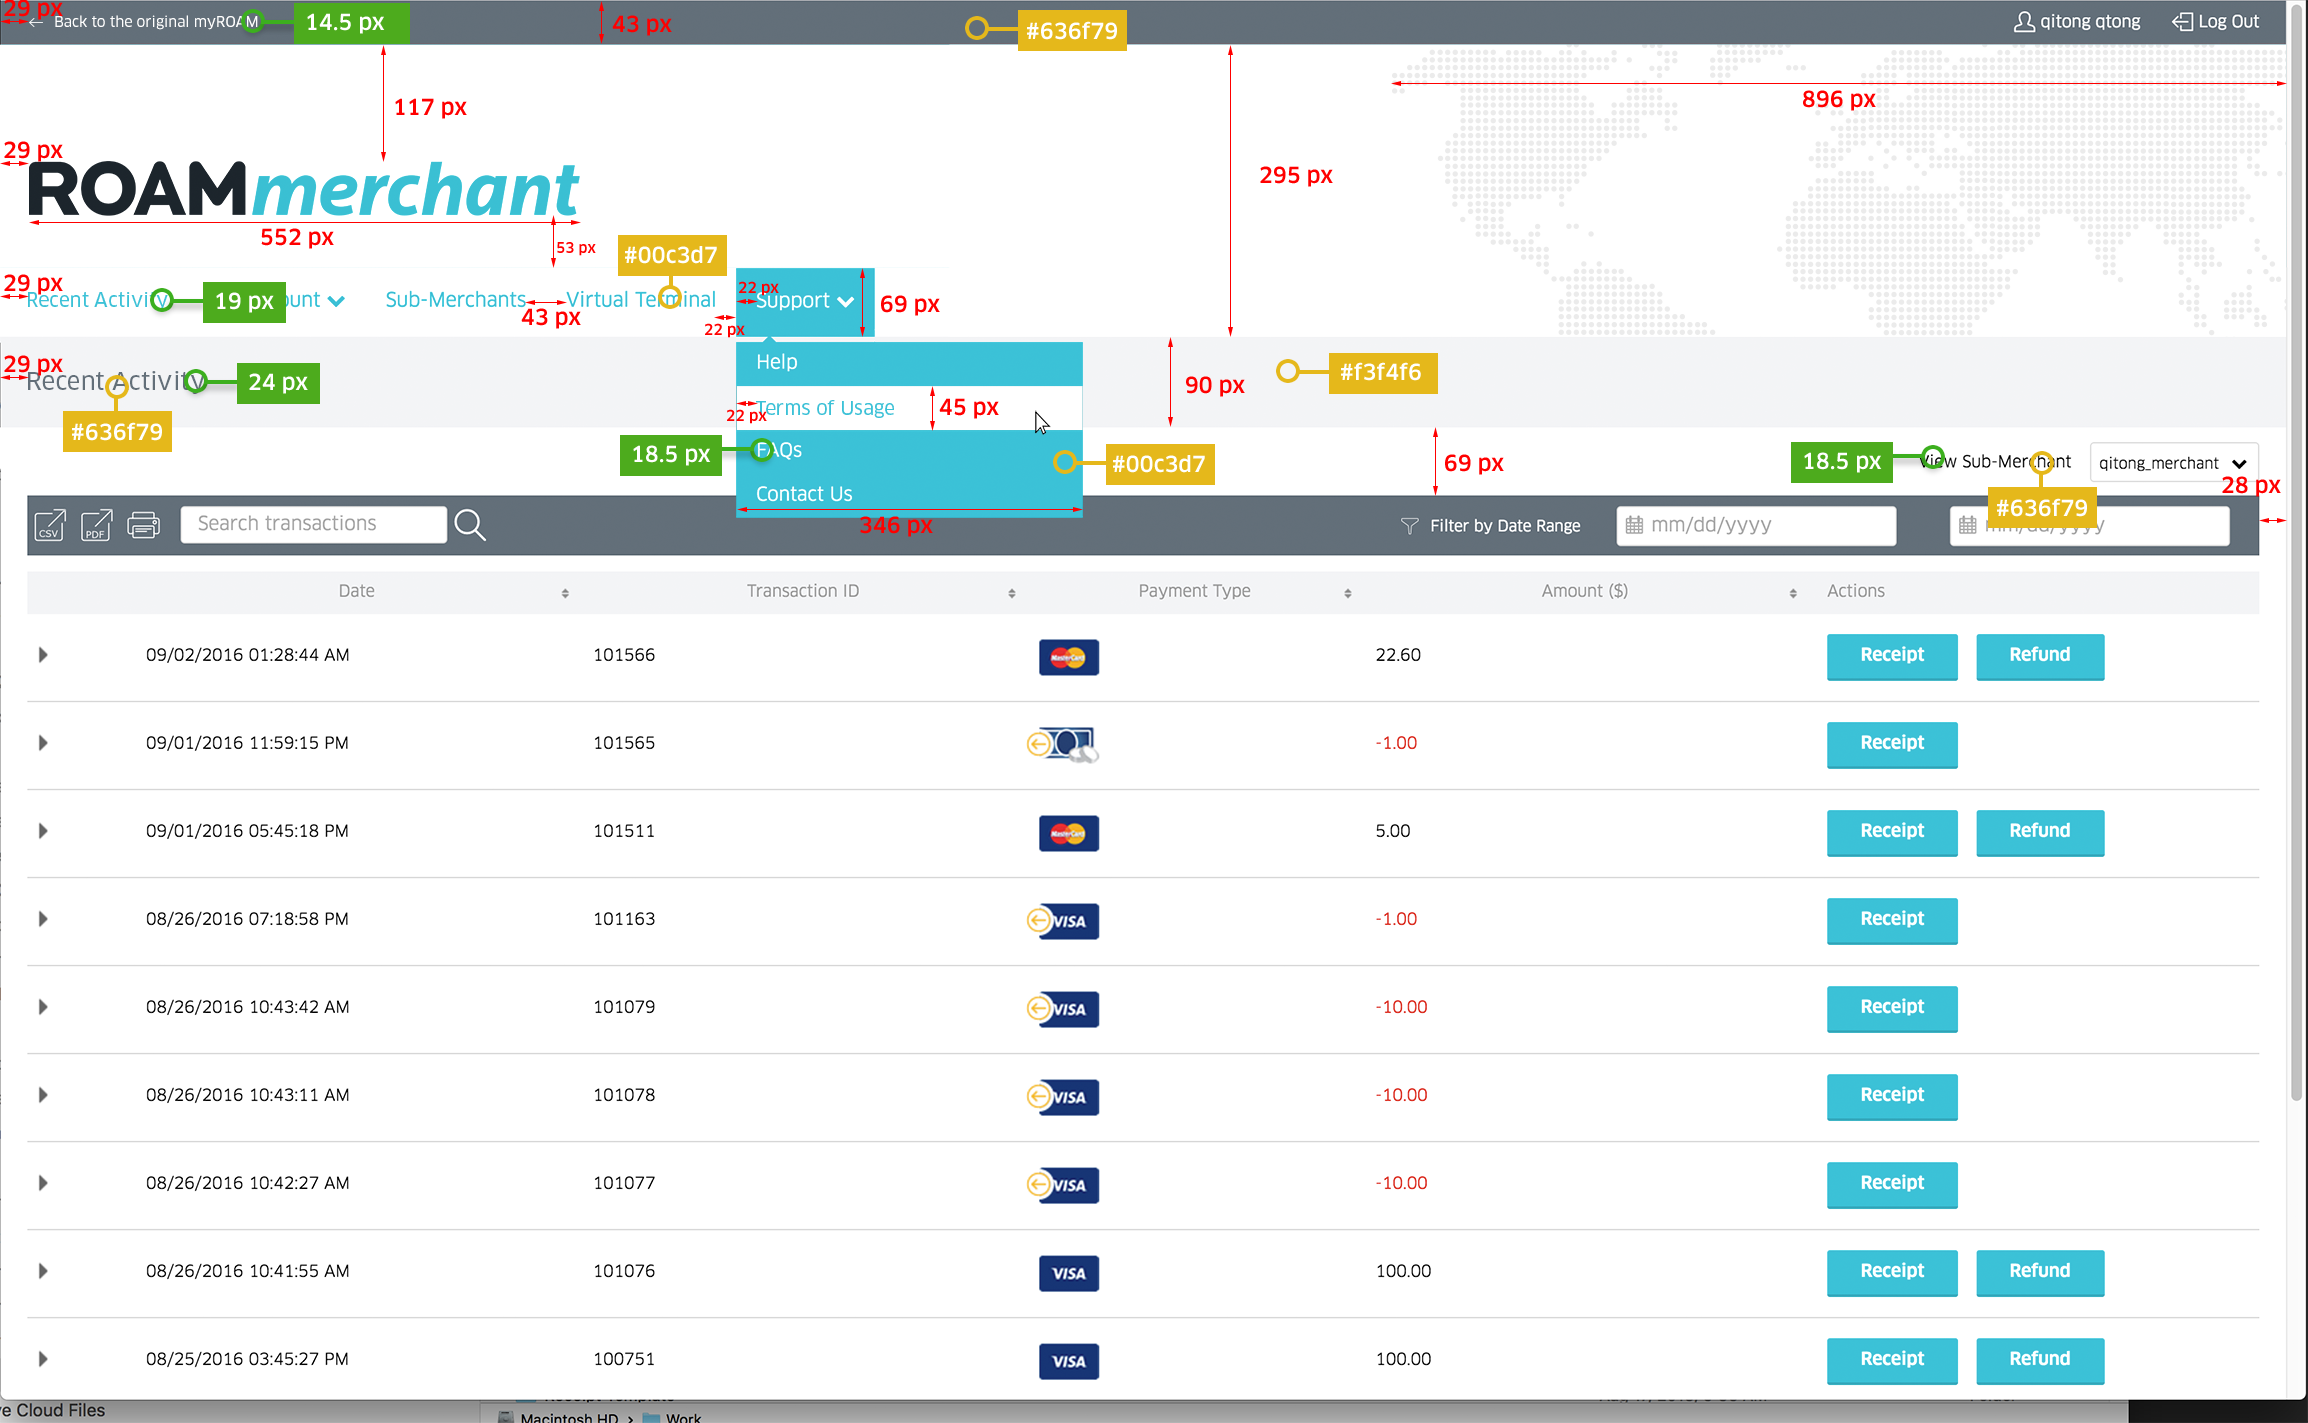Click Refund button for transaction 101511
Viewport: 2308px width, 1423px height.
point(2040,832)
